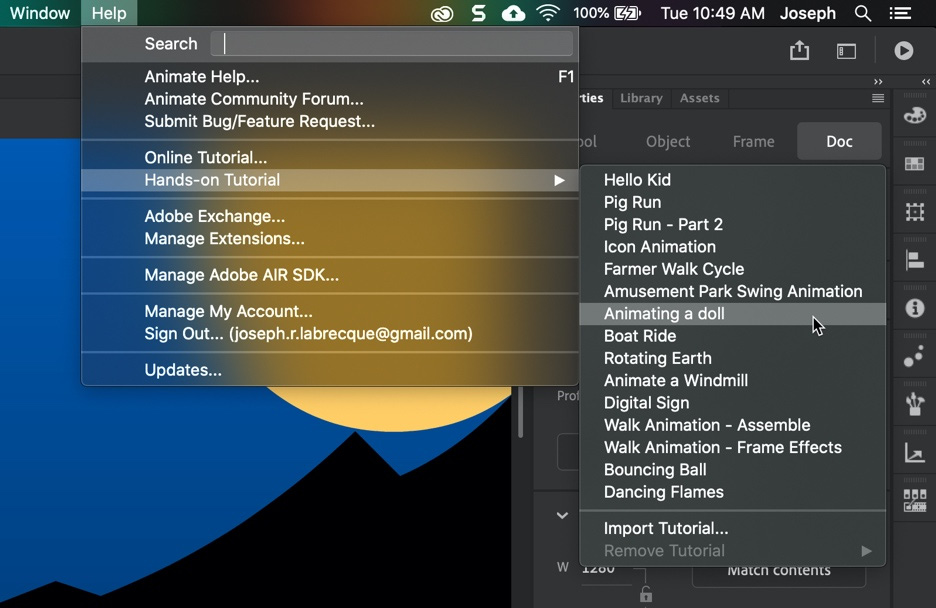Choose the Digital Sign tutorial
The width and height of the screenshot is (936, 608).
point(732,403)
